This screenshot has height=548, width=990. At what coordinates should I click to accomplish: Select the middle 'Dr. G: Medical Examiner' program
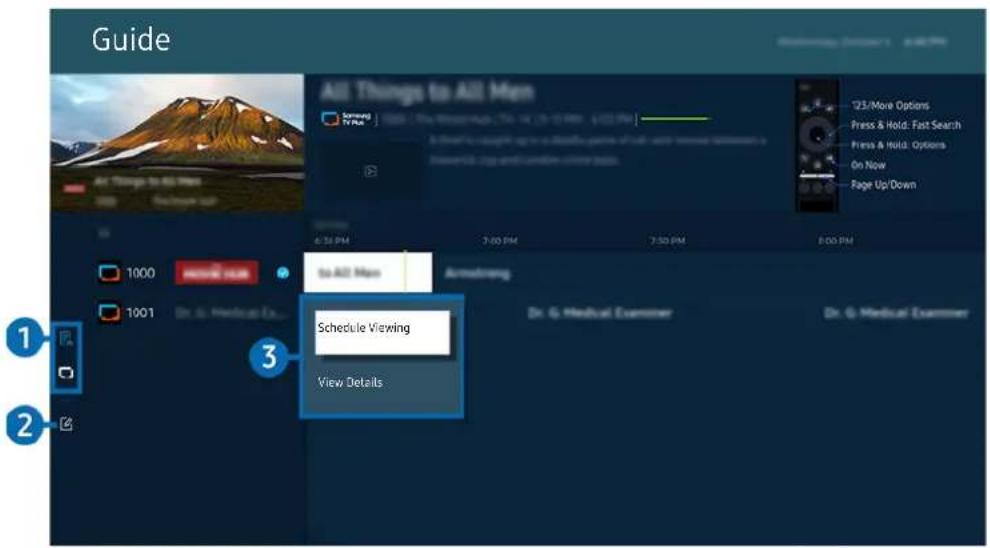(x=599, y=313)
